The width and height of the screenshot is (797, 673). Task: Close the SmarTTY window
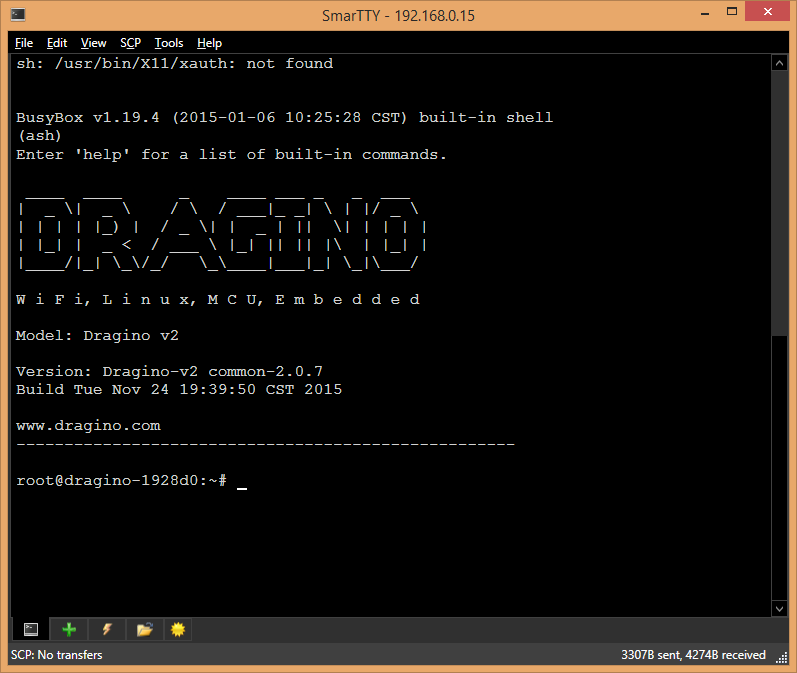pos(768,12)
